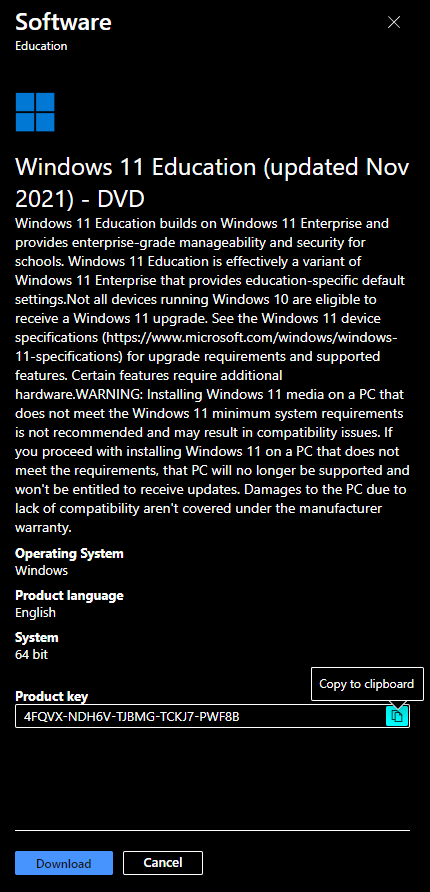430x892 pixels.
Task: Click the "Operating System" label
Action: click(69, 554)
